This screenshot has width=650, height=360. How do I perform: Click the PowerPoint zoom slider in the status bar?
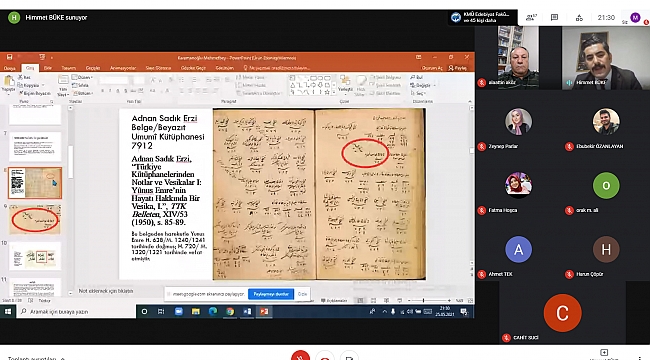pyautogui.click(x=429, y=300)
